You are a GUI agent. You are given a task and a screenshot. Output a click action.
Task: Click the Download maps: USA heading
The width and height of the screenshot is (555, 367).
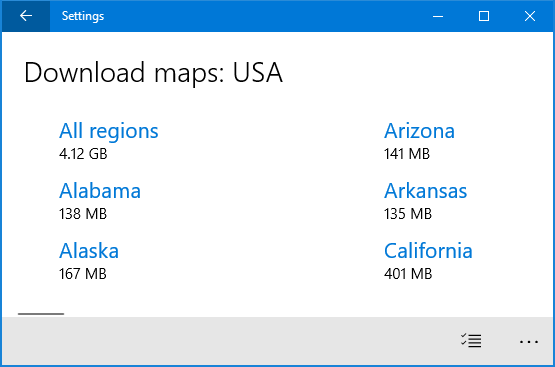[x=153, y=73]
